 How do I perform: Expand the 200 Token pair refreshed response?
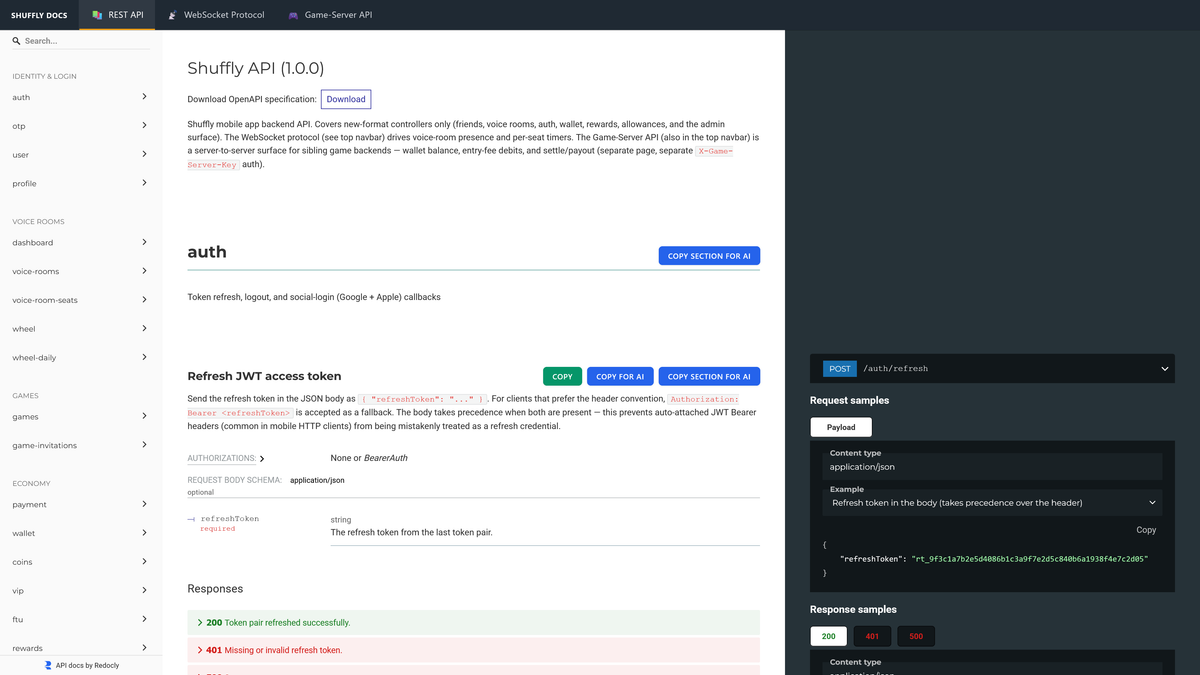click(x=473, y=622)
